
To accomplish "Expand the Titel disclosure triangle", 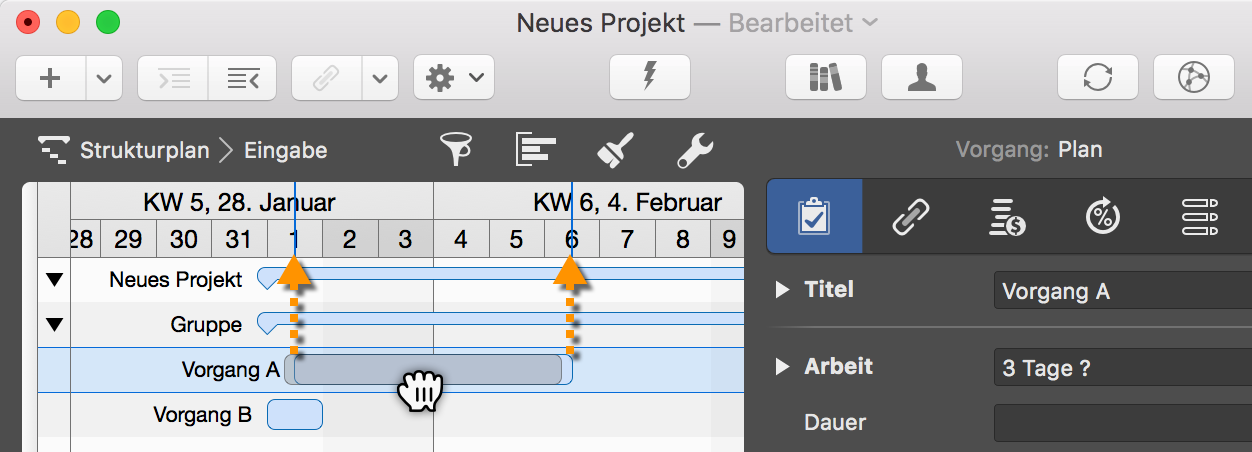I will pos(783,290).
